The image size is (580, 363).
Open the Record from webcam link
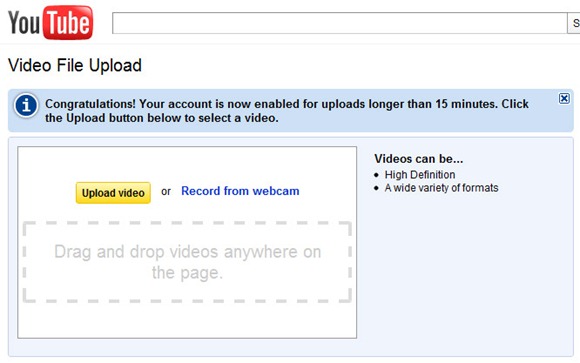(x=240, y=191)
